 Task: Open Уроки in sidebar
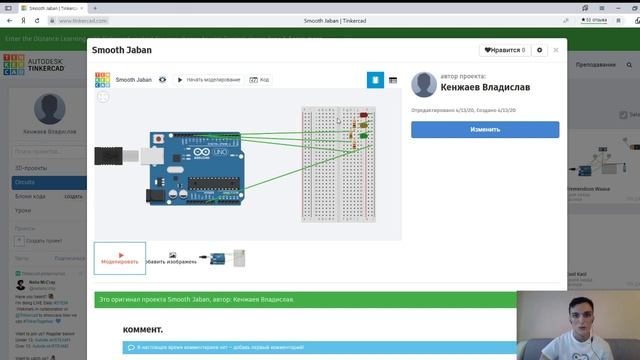click(23, 211)
